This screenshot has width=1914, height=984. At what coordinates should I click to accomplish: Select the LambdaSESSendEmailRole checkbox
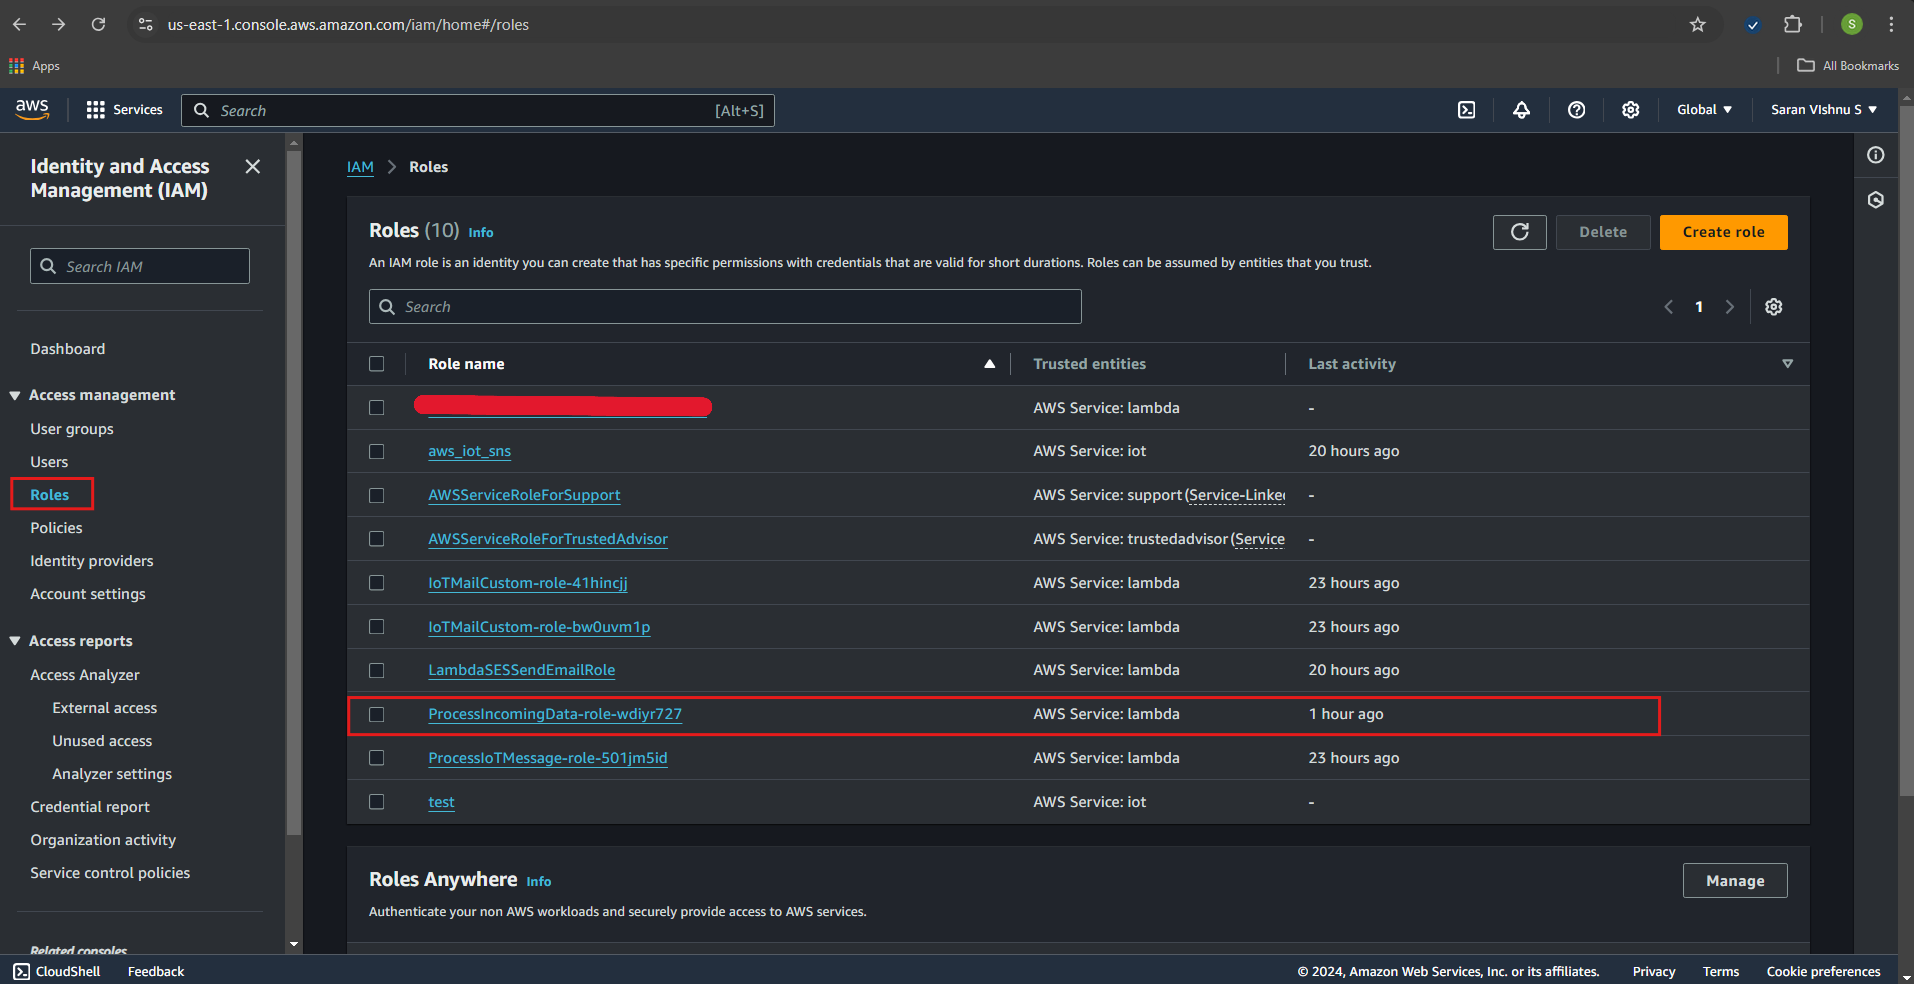(x=377, y=671)
